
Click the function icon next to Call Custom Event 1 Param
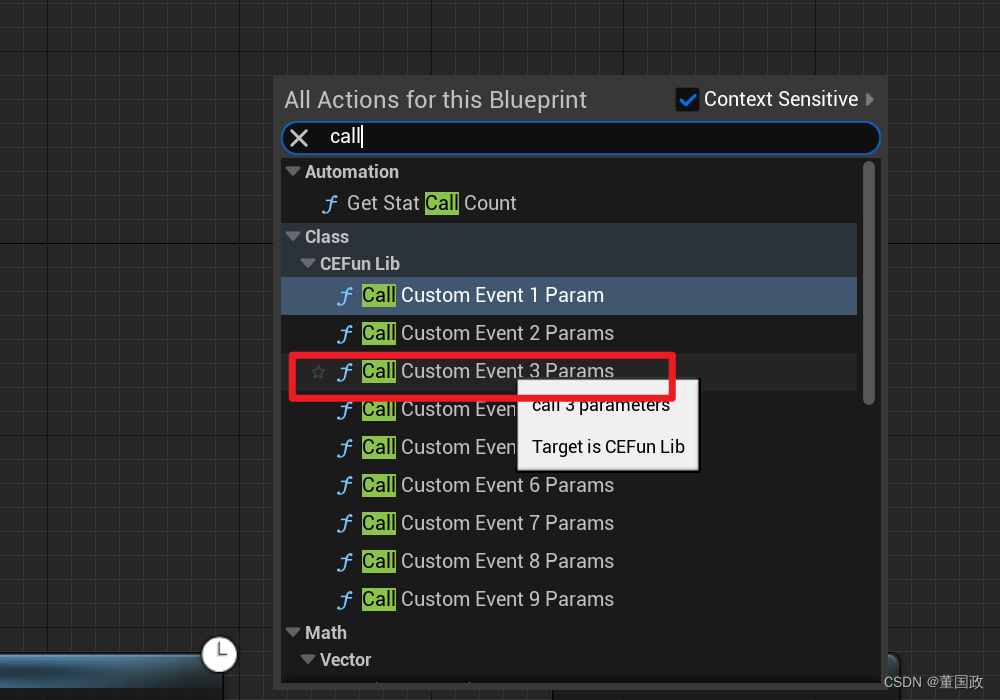tap(345, 295)
